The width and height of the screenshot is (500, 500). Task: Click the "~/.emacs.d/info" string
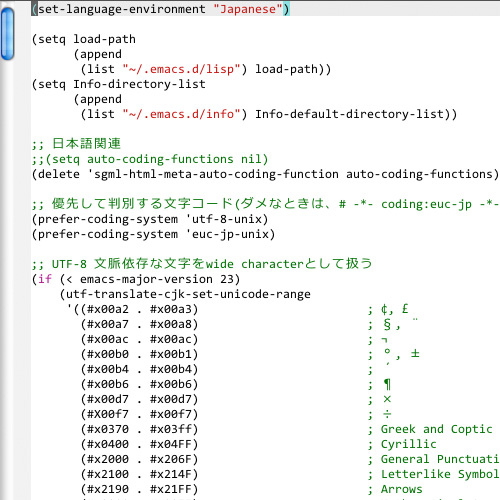click(x=181, y=114)
